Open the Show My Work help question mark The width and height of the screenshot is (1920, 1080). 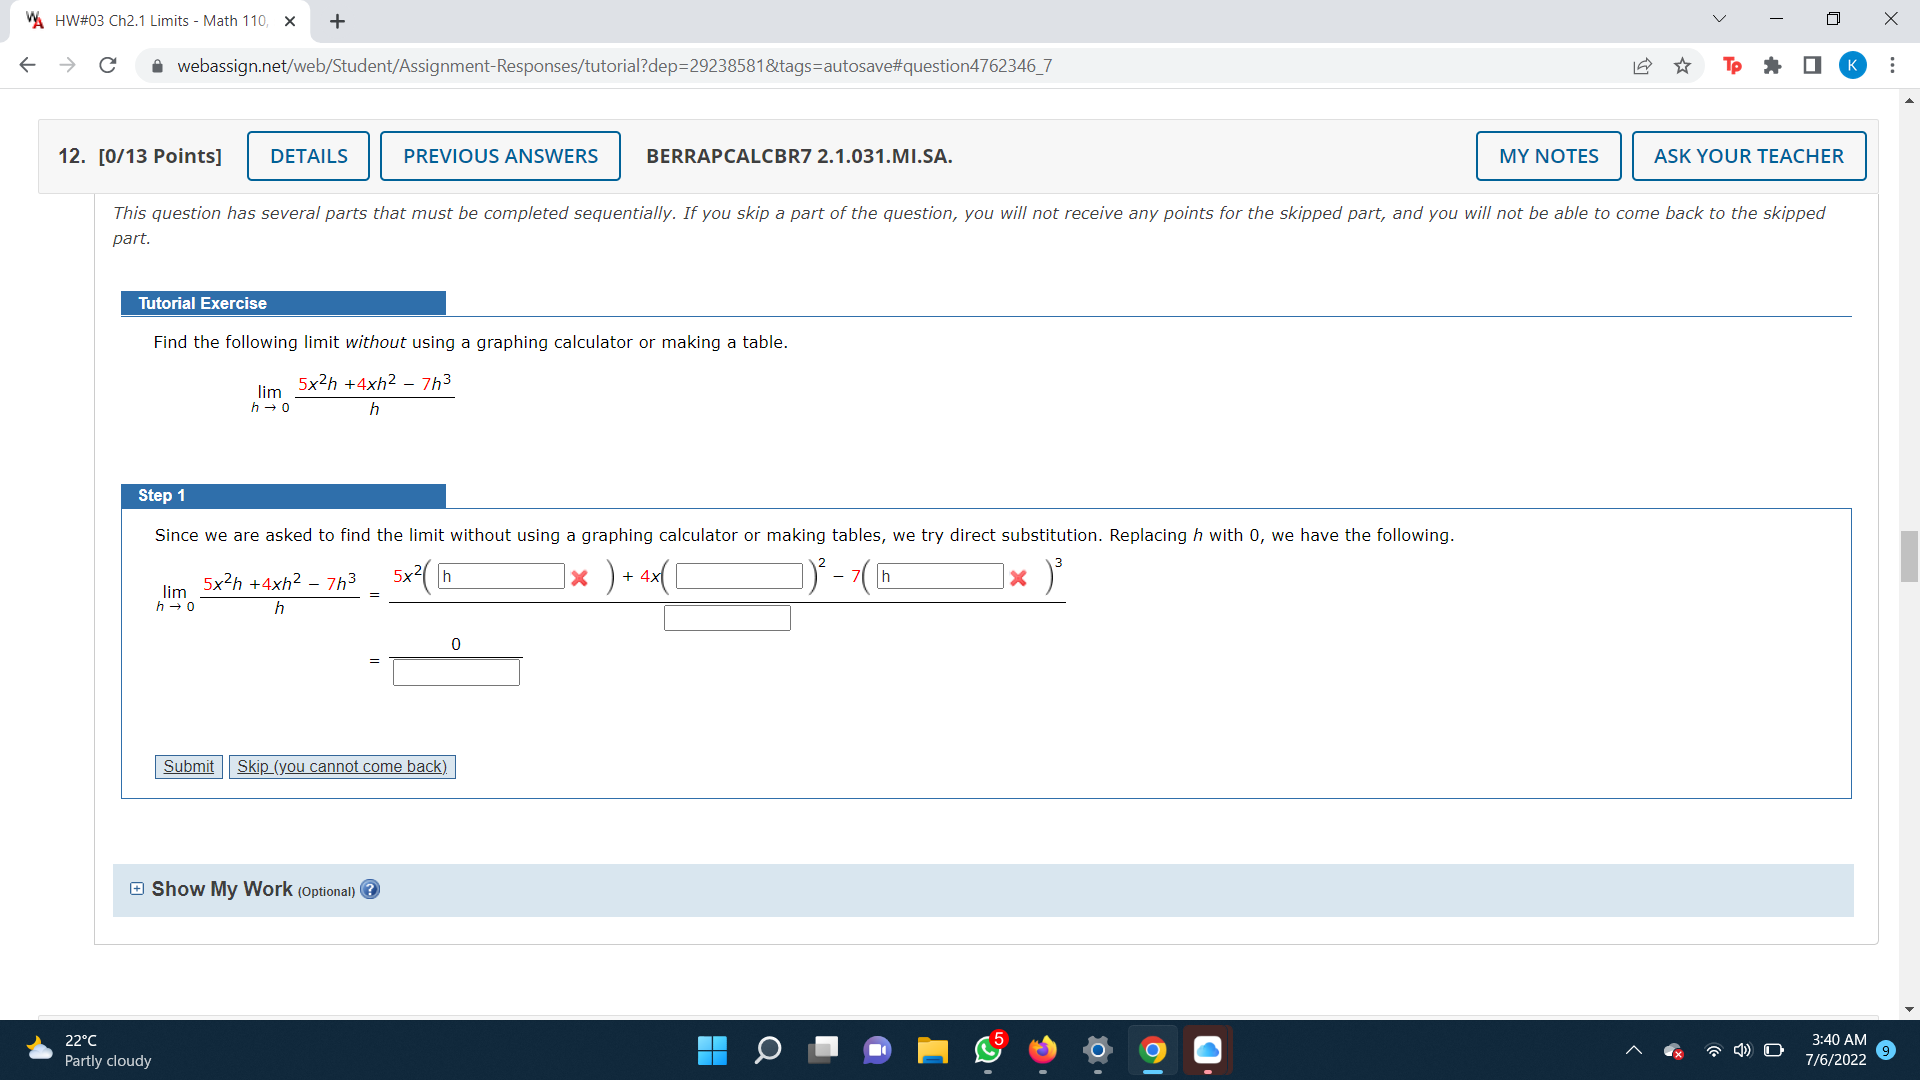[x=369, y=889]
